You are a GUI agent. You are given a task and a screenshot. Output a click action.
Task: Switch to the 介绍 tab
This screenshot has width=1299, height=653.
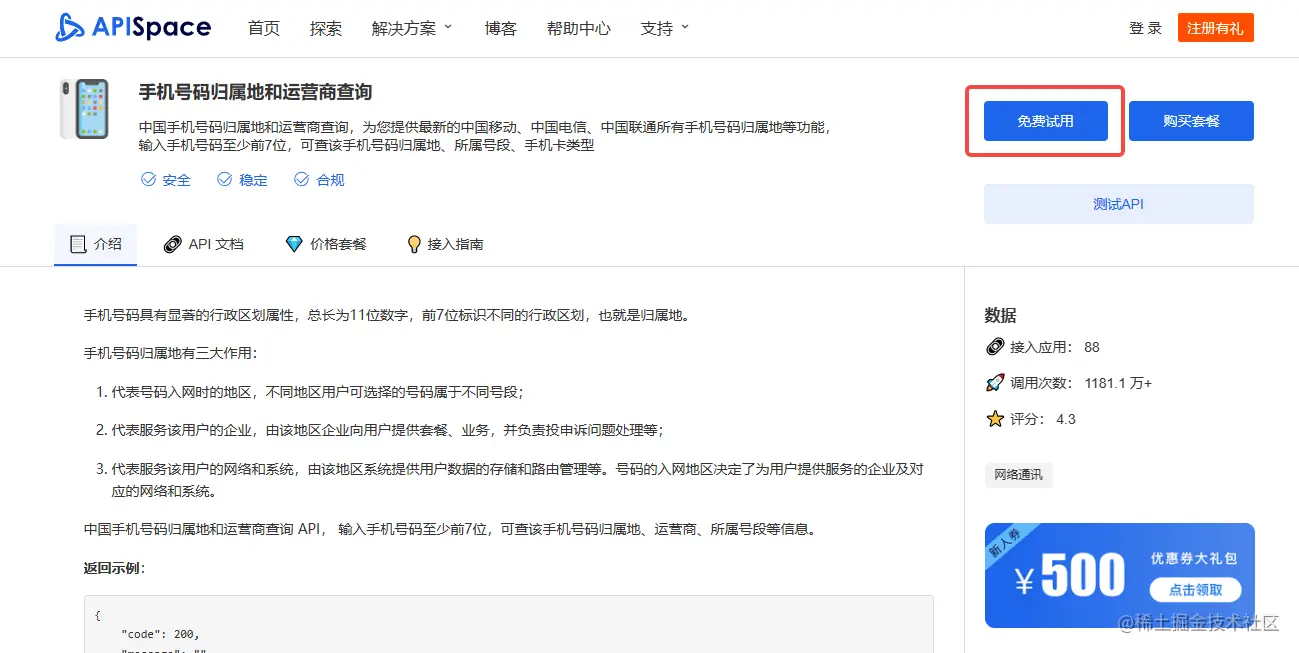(95, 244)
